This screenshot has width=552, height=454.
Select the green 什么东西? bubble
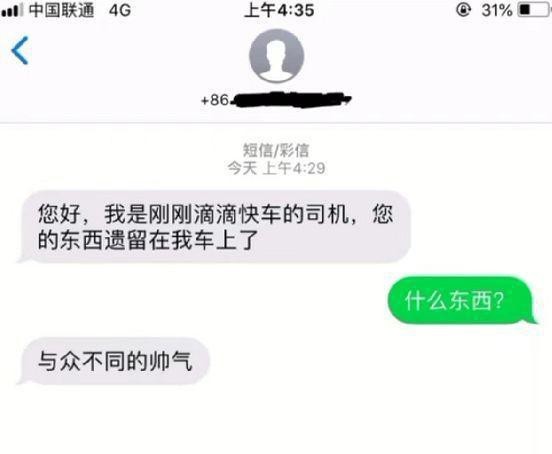(x=462, y=301)
